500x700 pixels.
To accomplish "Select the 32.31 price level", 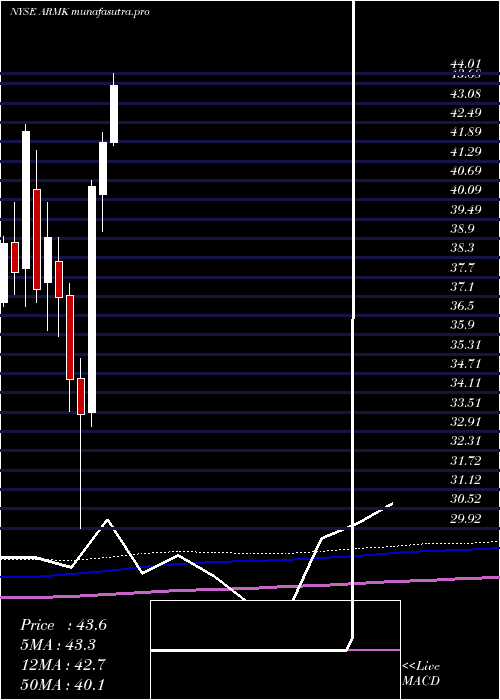I will (x=466, y=441).
